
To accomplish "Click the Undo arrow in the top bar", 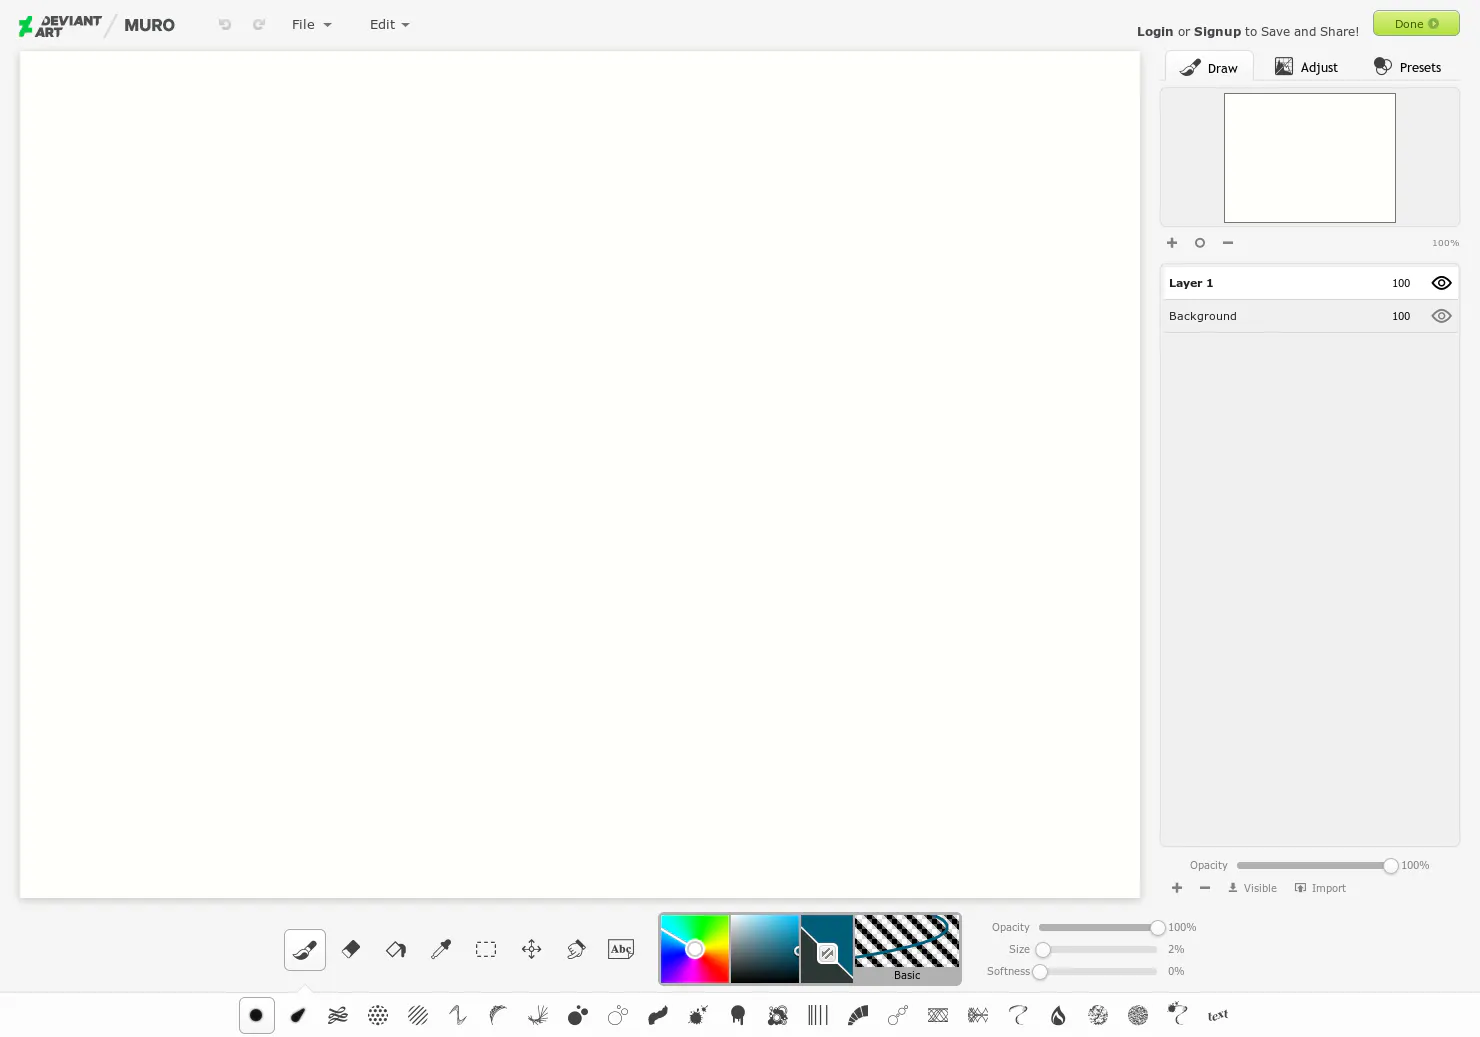I will pyautogui.click(x=225, y=24).
